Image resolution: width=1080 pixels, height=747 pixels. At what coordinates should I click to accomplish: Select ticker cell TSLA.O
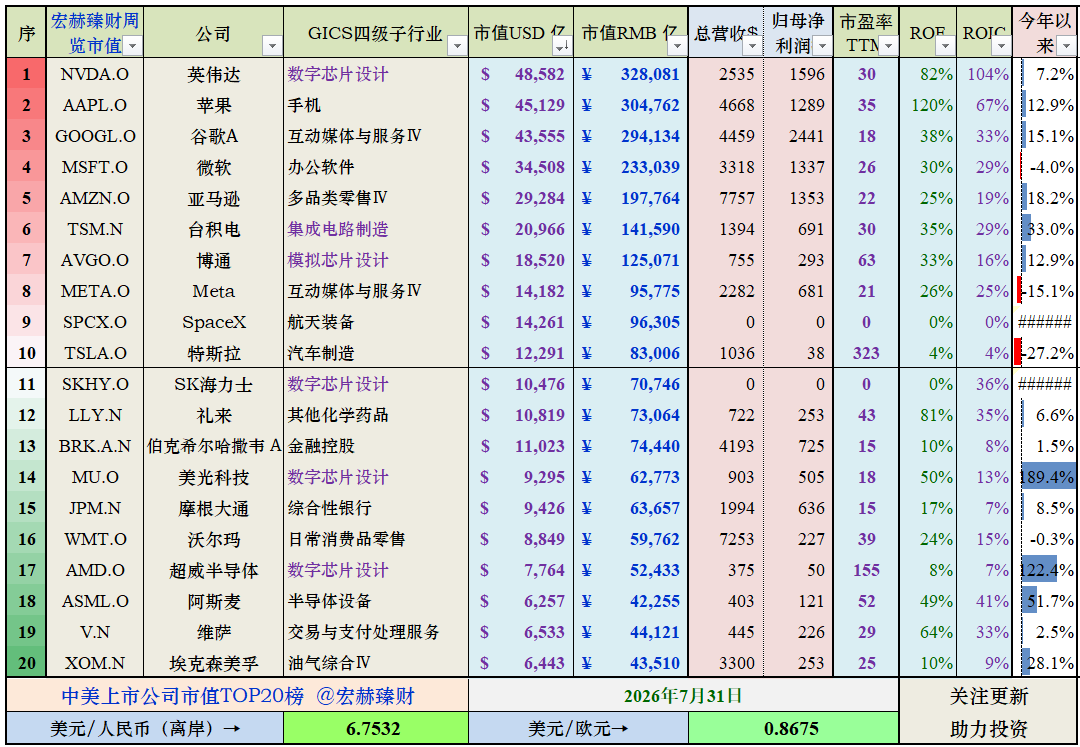(95, 353)
